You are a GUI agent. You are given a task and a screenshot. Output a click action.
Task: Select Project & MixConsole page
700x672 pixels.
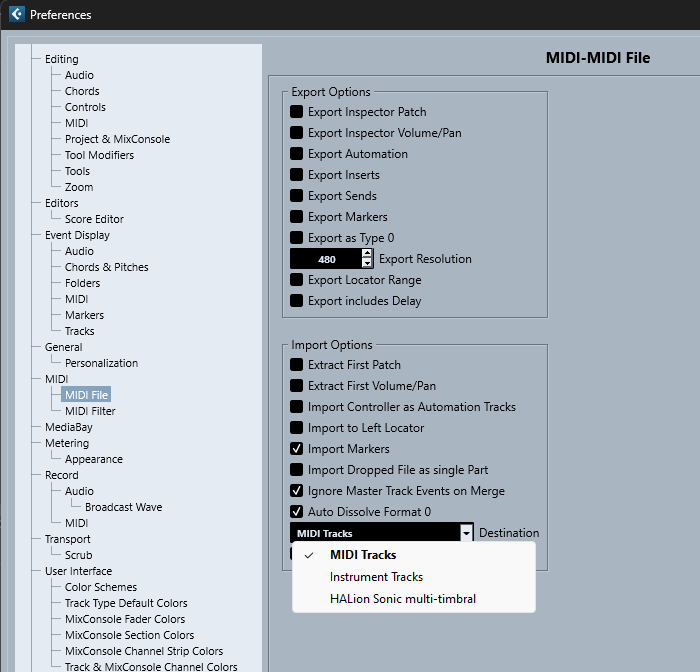pos(117,139)
